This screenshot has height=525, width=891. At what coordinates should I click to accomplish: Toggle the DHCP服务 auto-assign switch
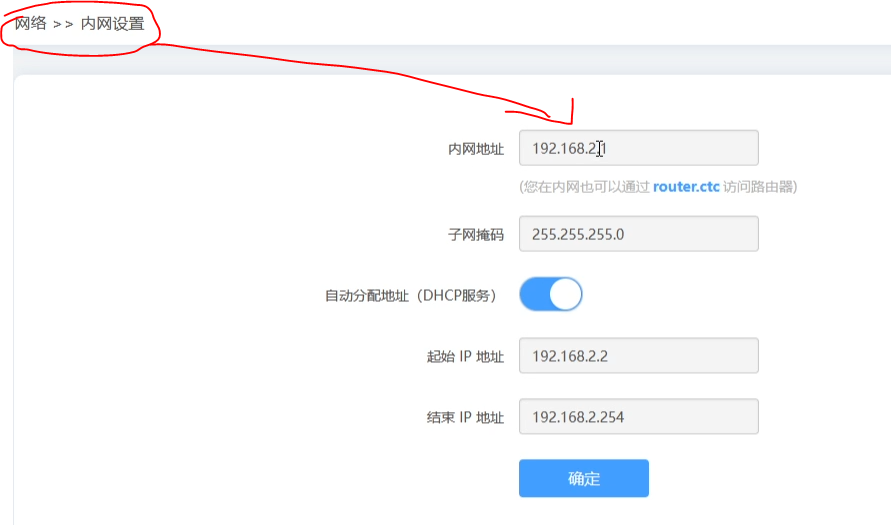551,294
